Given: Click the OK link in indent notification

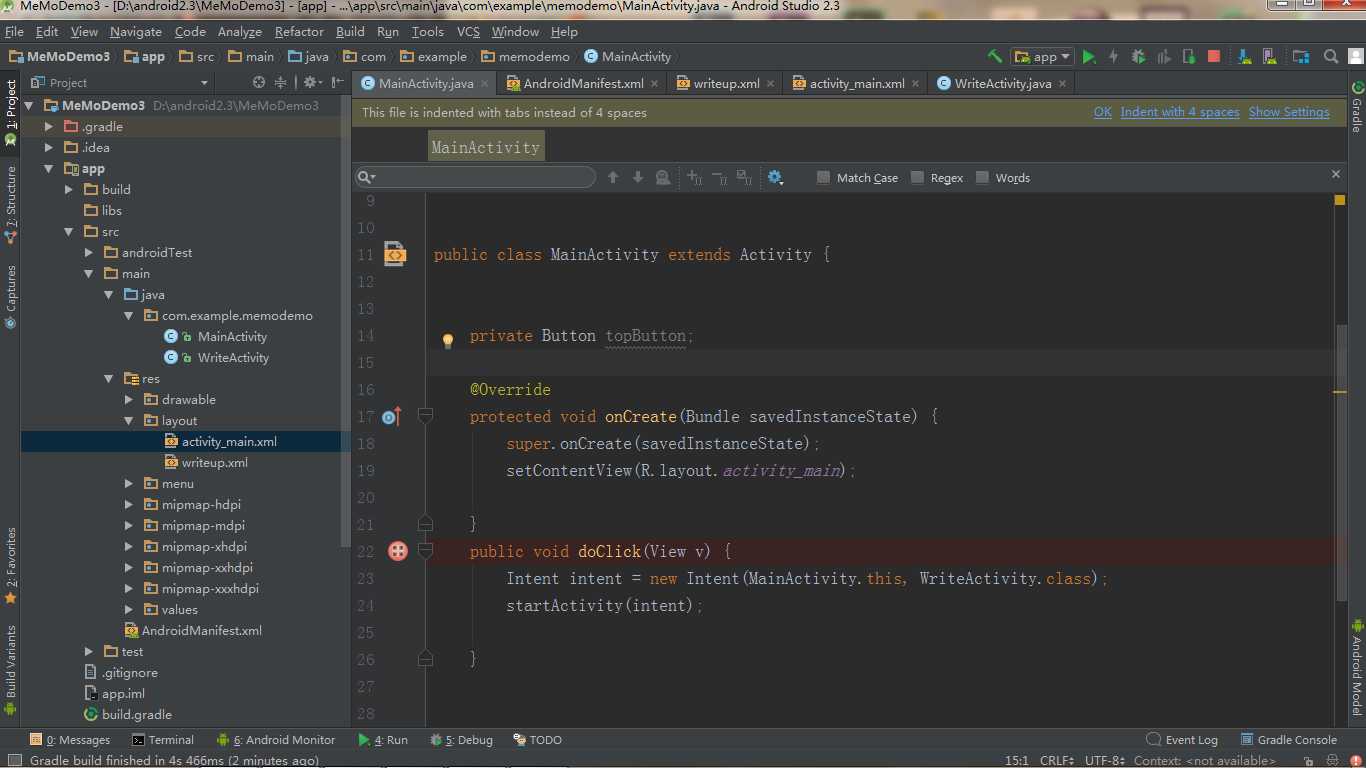Looking at the screenshot, I should point(1102,112).
